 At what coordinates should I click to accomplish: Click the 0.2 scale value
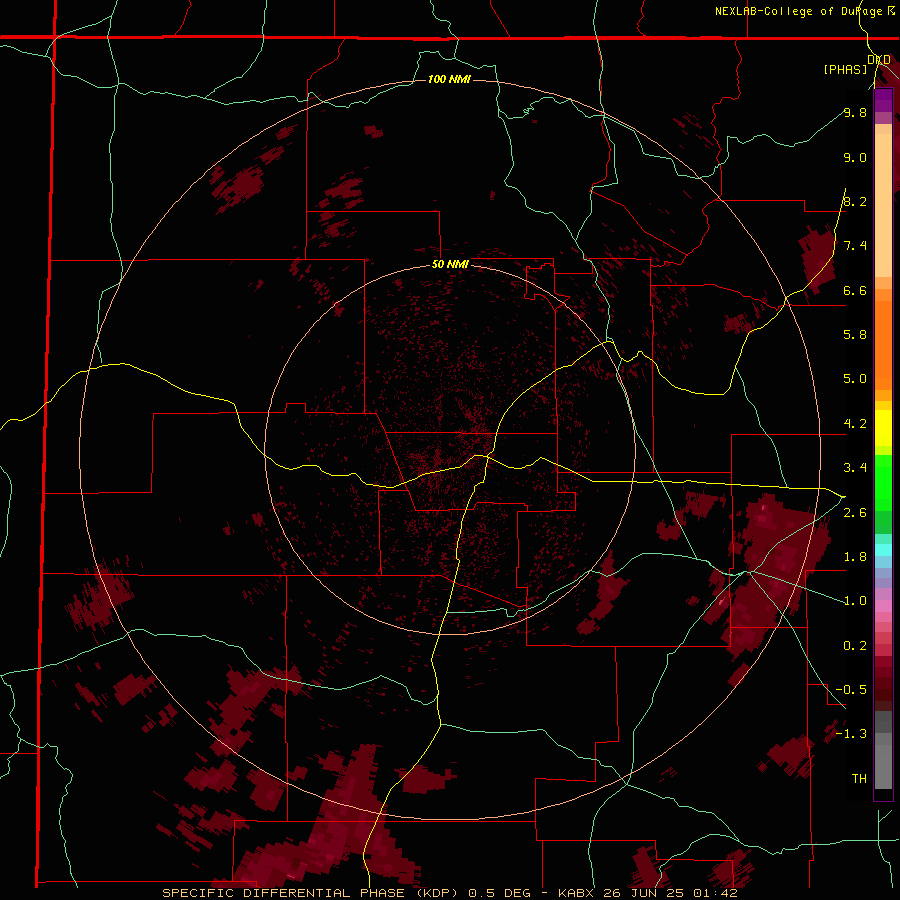point(855,646)
